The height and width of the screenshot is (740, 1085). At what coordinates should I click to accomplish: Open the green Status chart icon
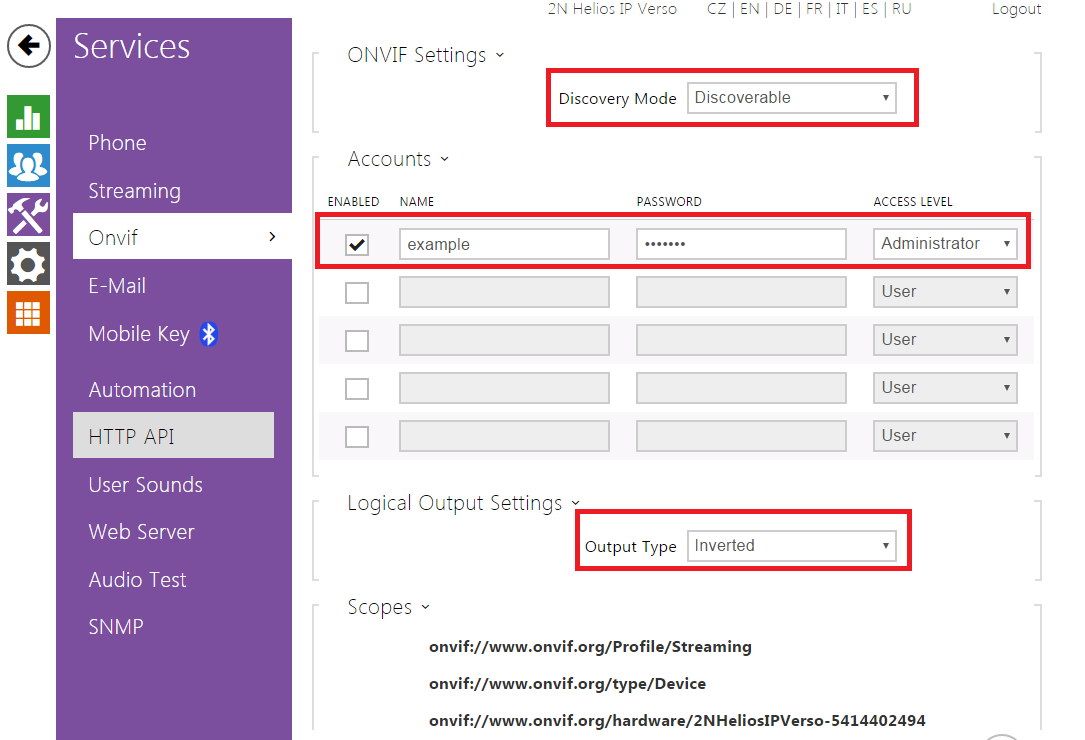[x=28, y=117]
